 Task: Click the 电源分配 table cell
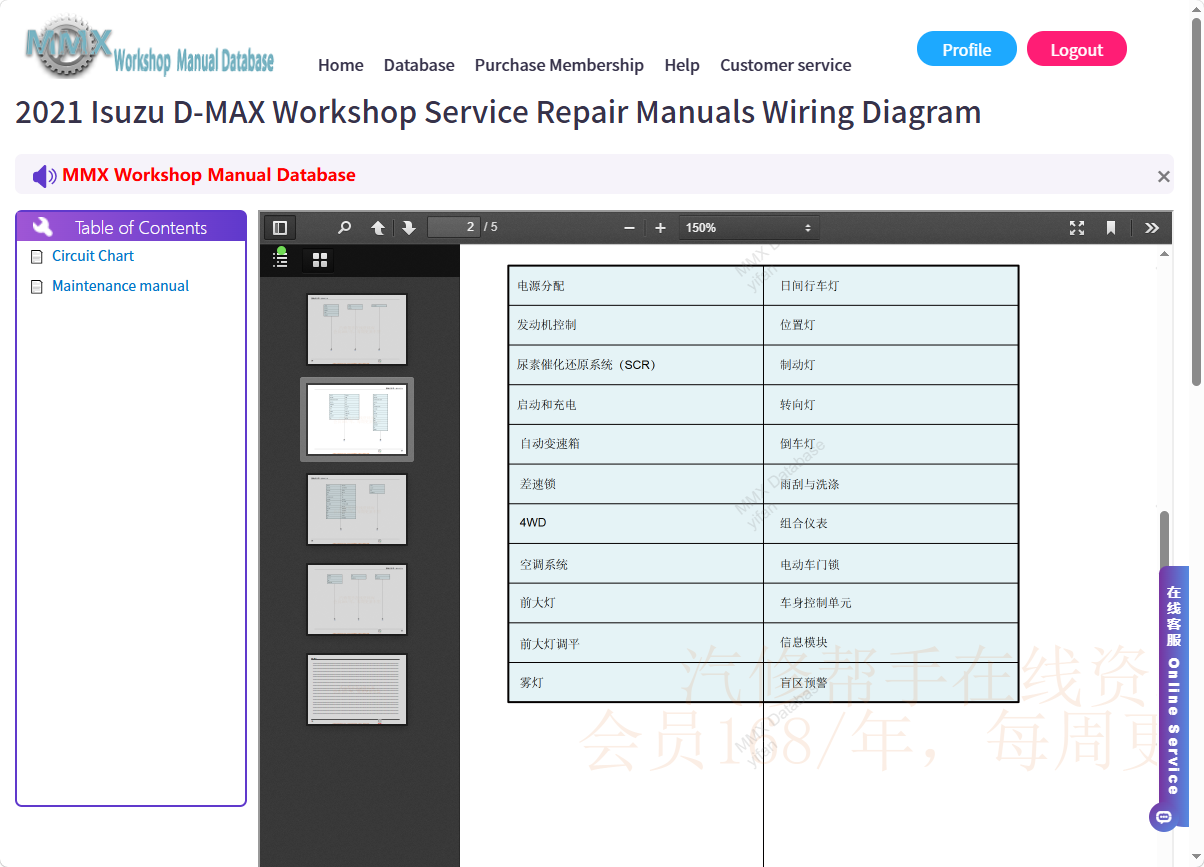(636, 286)
